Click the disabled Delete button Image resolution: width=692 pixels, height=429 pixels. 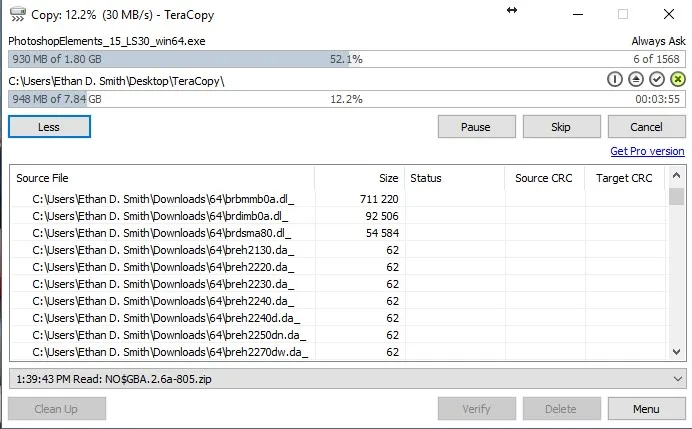point(561,409)
